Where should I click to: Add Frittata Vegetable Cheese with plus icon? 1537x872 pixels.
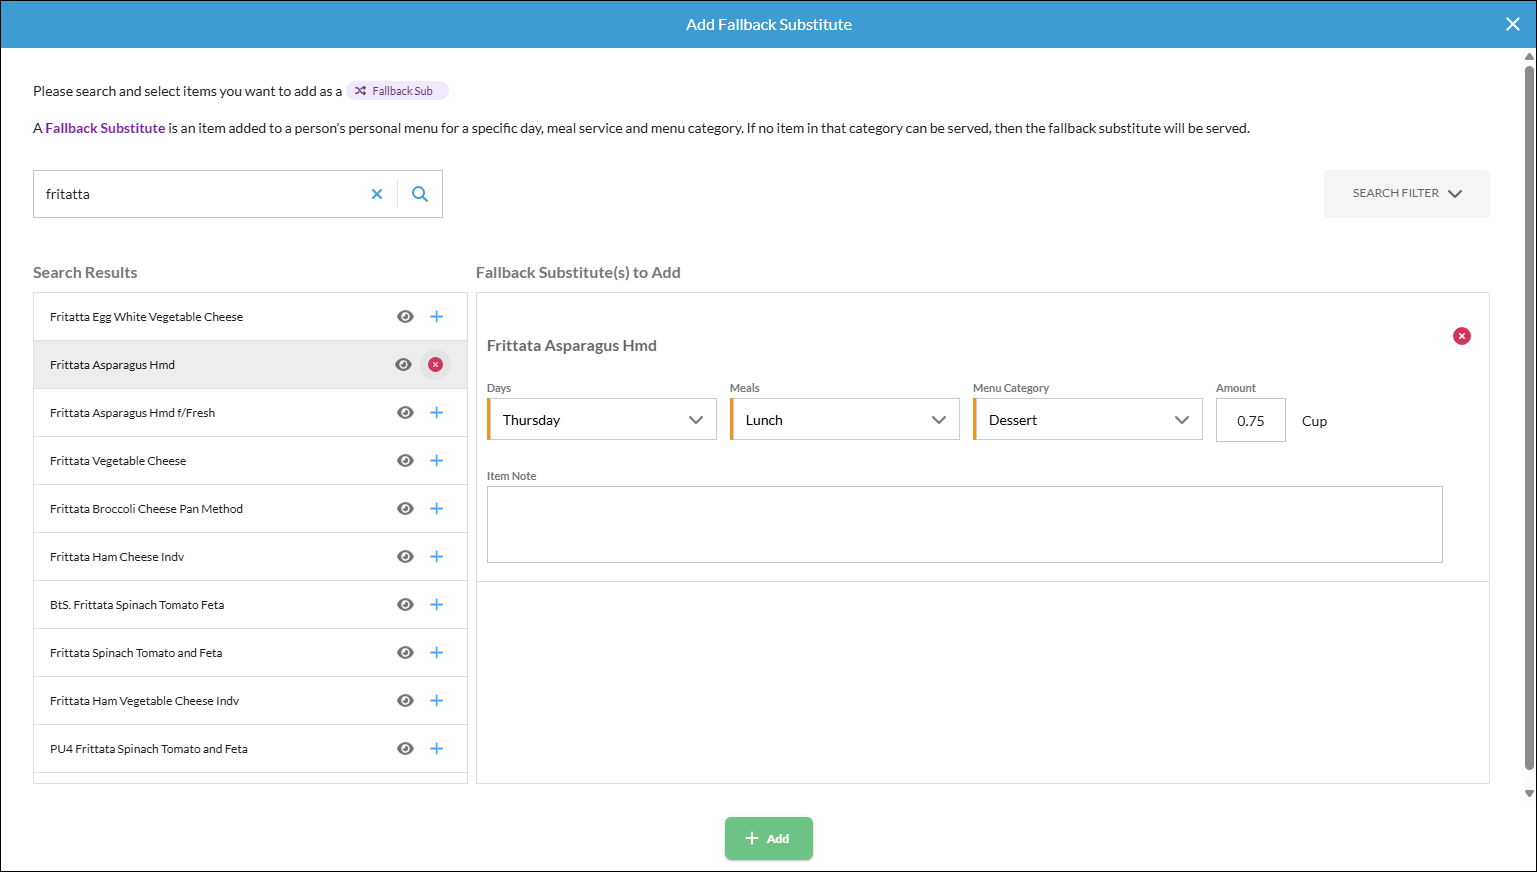pyautogui.click(x=436, y=461)
